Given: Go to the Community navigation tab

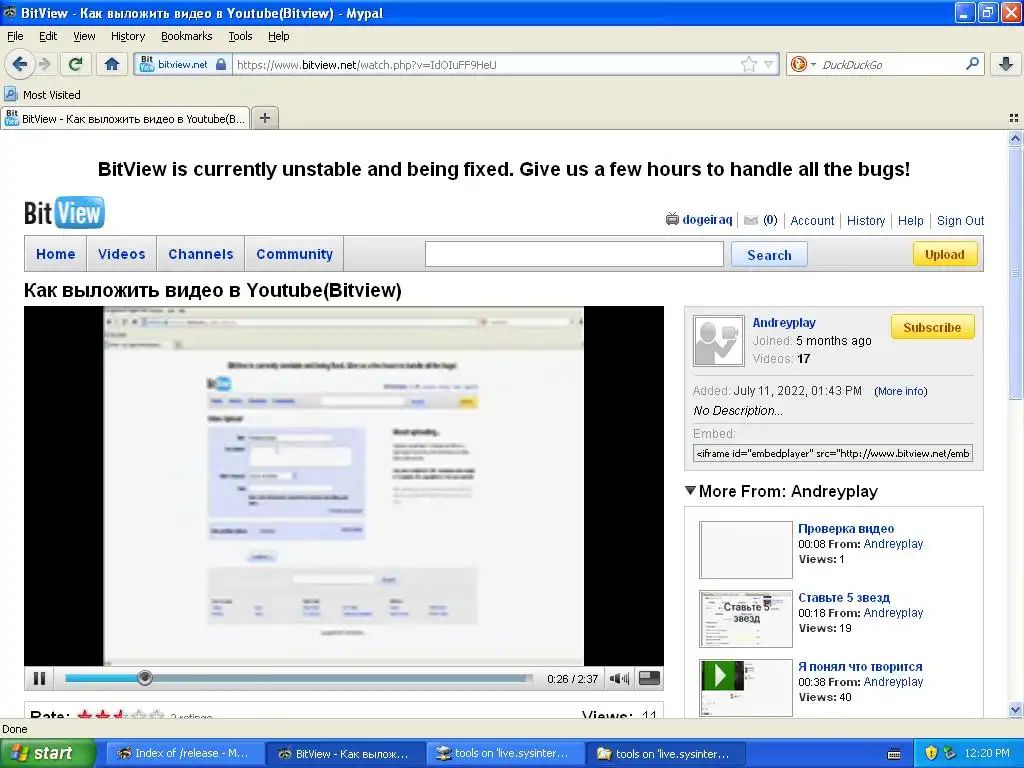Looking at the screenshot, I should pos(295,254).
